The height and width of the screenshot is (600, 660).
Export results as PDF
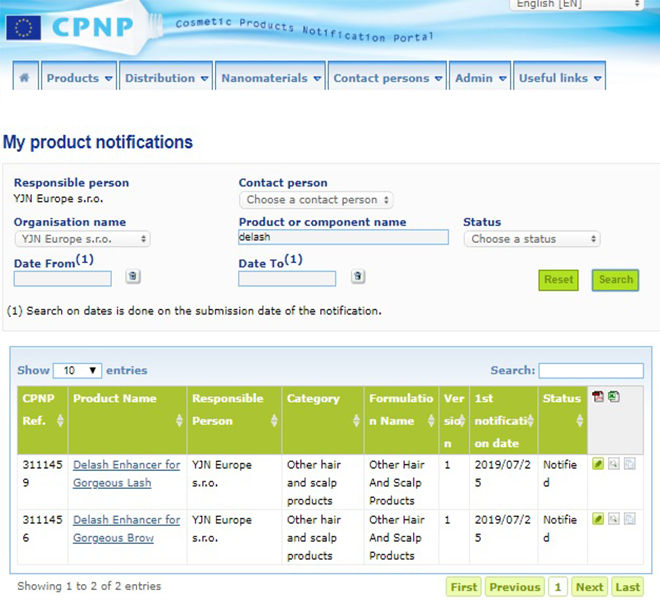coord(597,397)
